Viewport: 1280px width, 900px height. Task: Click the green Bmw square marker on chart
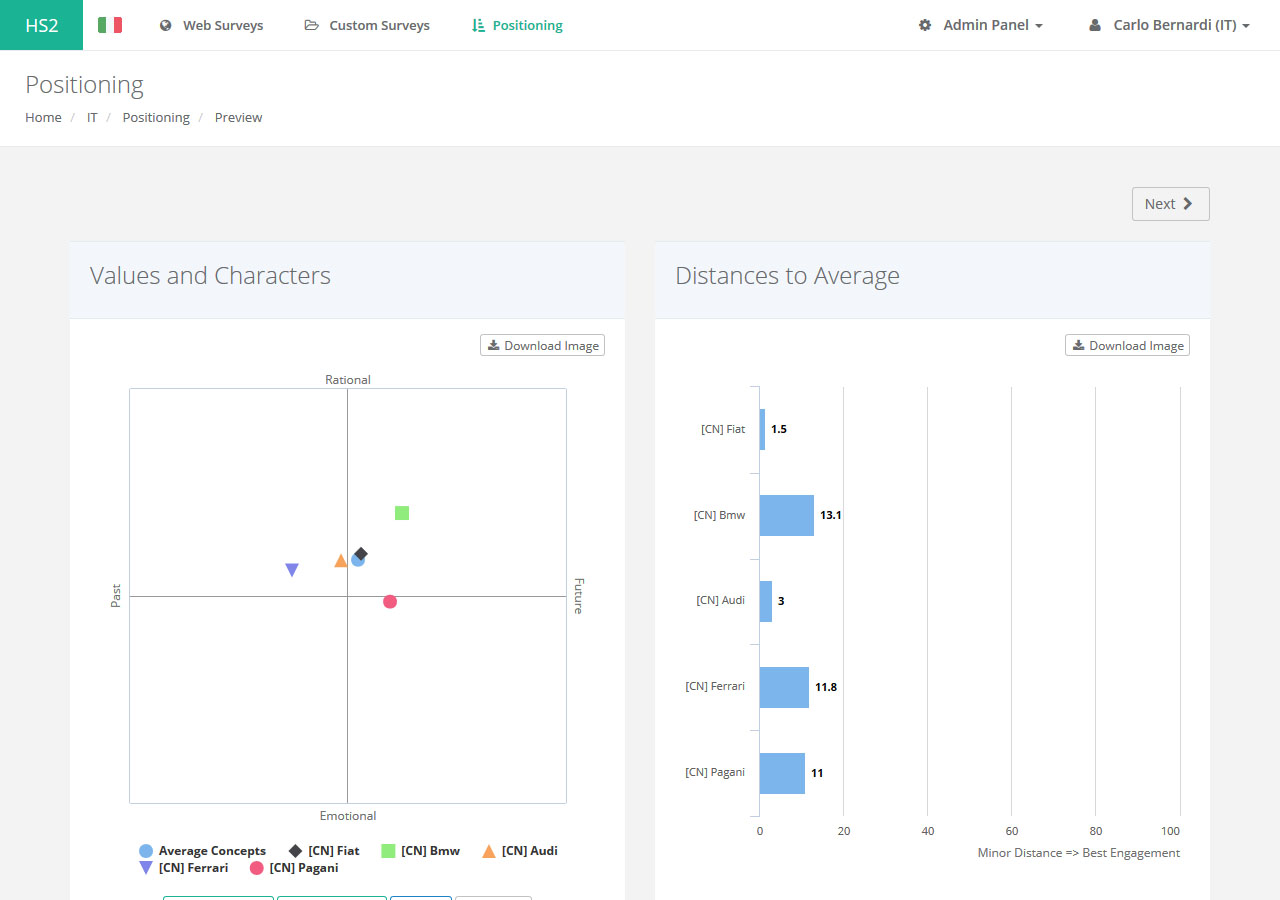coord(402,513)
